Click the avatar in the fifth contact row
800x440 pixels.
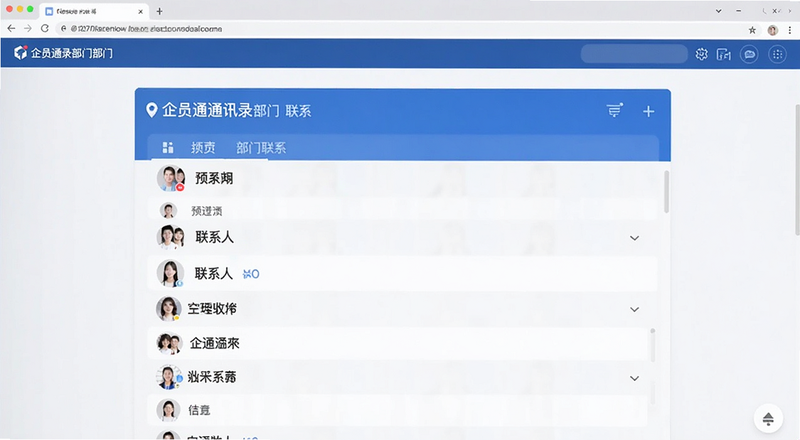point(169,308)
